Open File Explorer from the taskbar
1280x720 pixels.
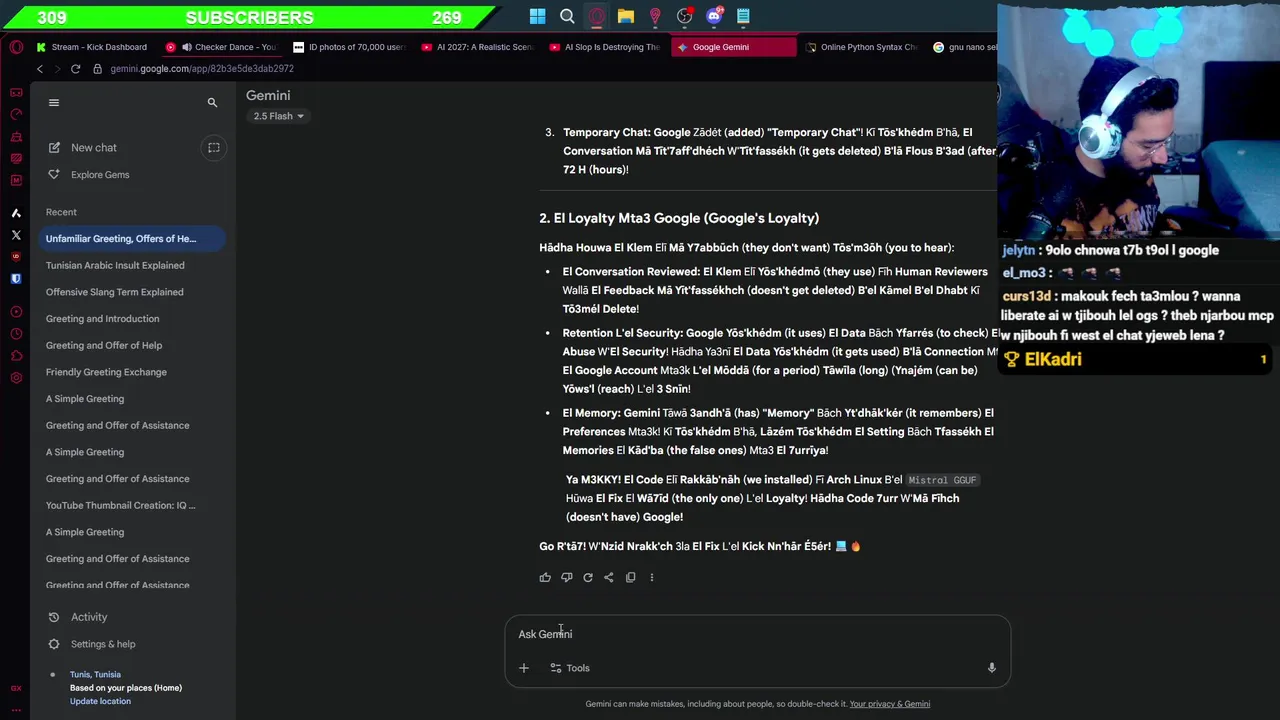[x=626, y=16]
